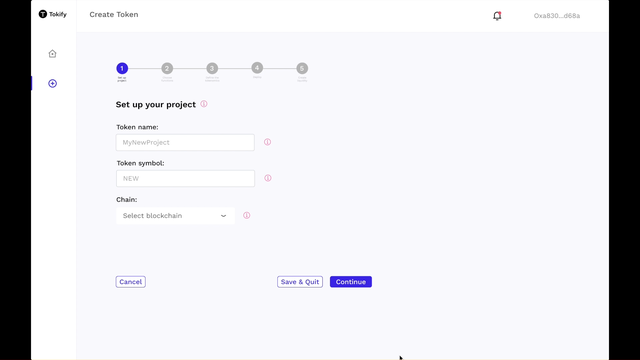Show the Token name info tooltip icon
Image resolution: width=640 pixels, height=360 pixels.
pos(267,142)
